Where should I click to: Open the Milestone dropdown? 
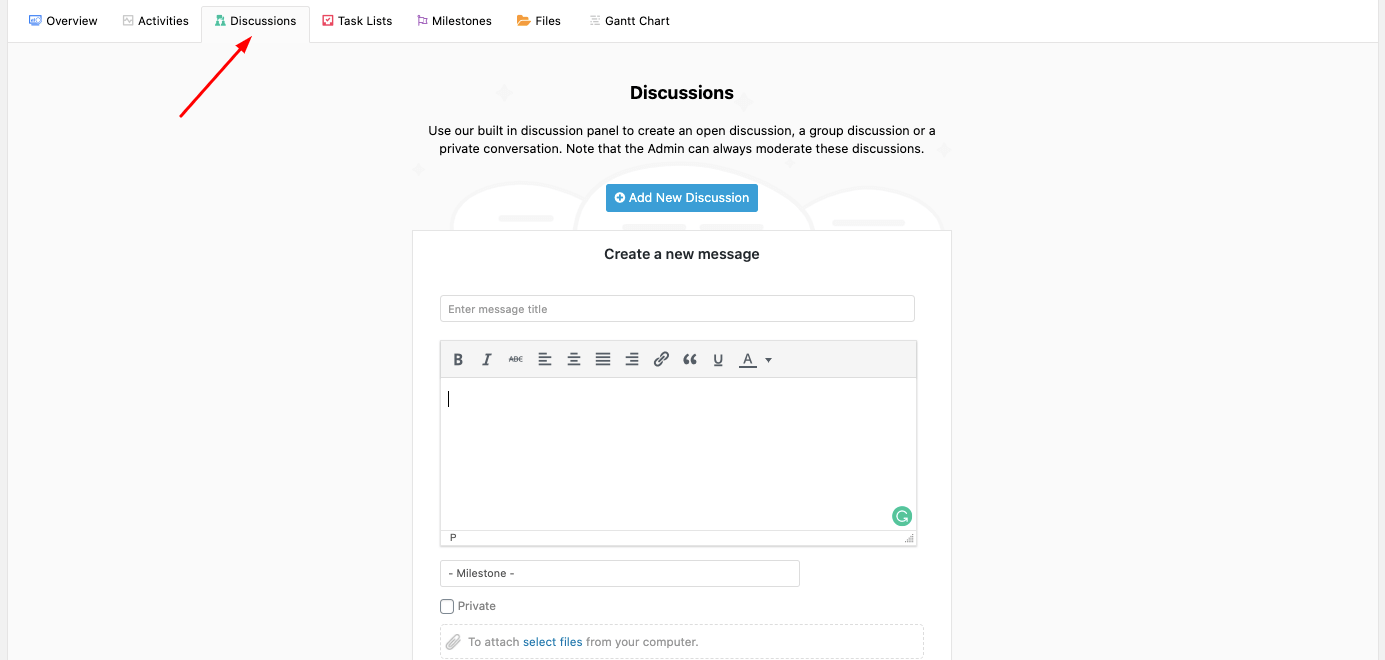point(619,573)
